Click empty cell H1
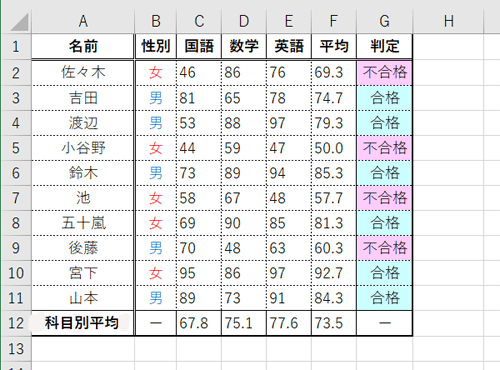This screenshot has width=500, height=370. click(448, 46)
